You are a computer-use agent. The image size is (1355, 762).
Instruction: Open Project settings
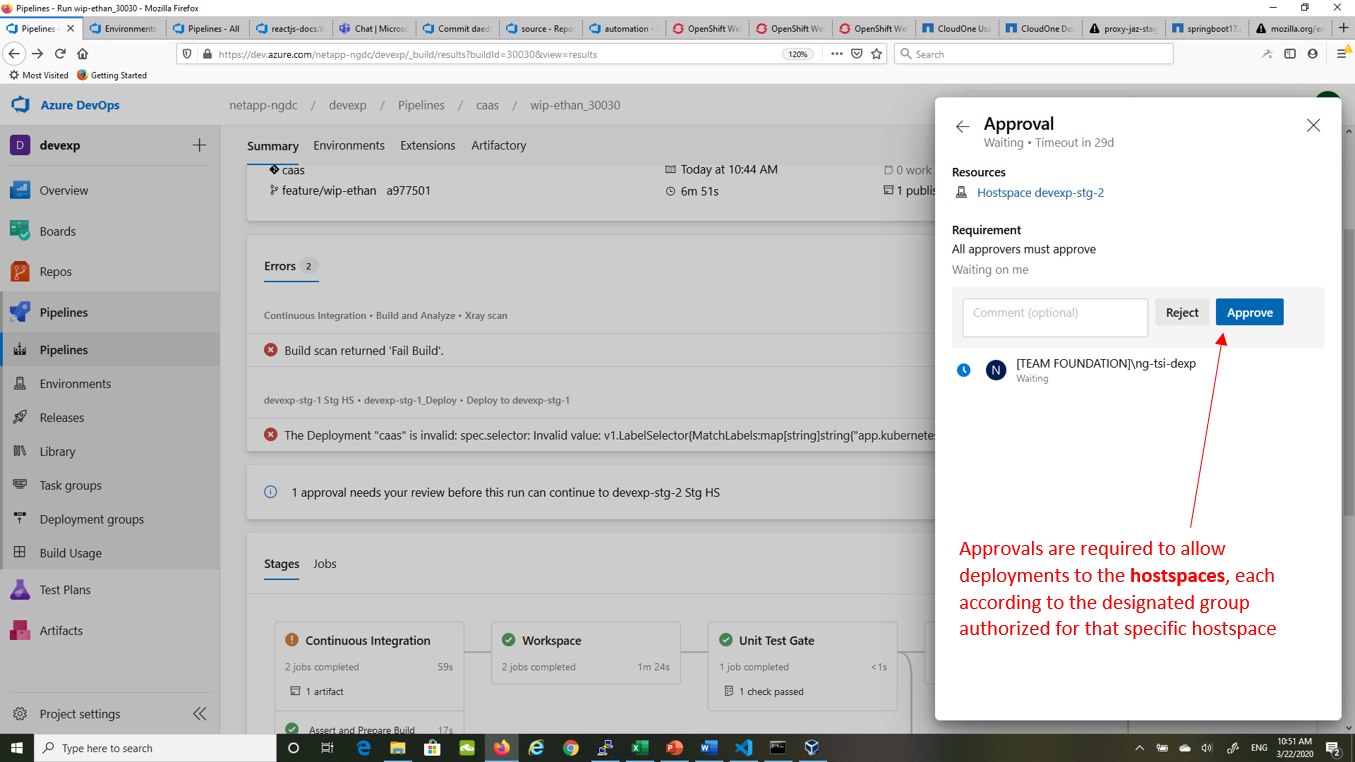[x=79, y=714]
